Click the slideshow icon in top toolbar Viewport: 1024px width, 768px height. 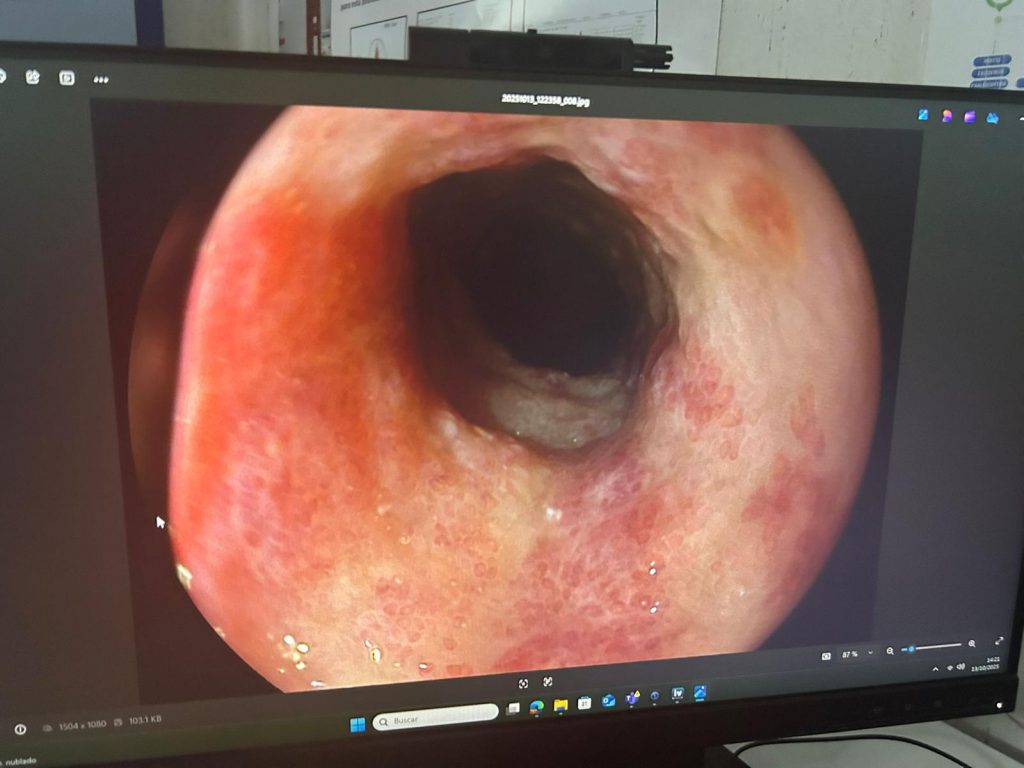pos(67,78)
